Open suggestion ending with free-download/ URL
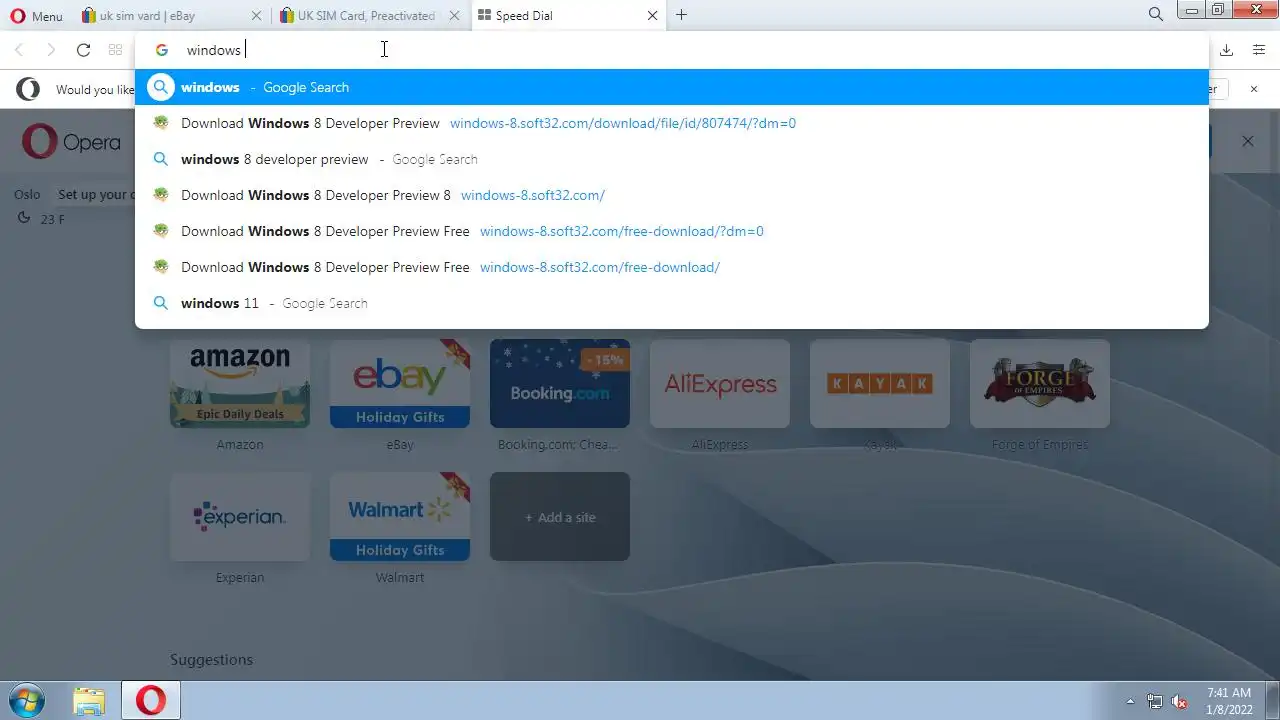This screenshot has height=720, width=1280. pyautogui.click(x=672, y=267)
